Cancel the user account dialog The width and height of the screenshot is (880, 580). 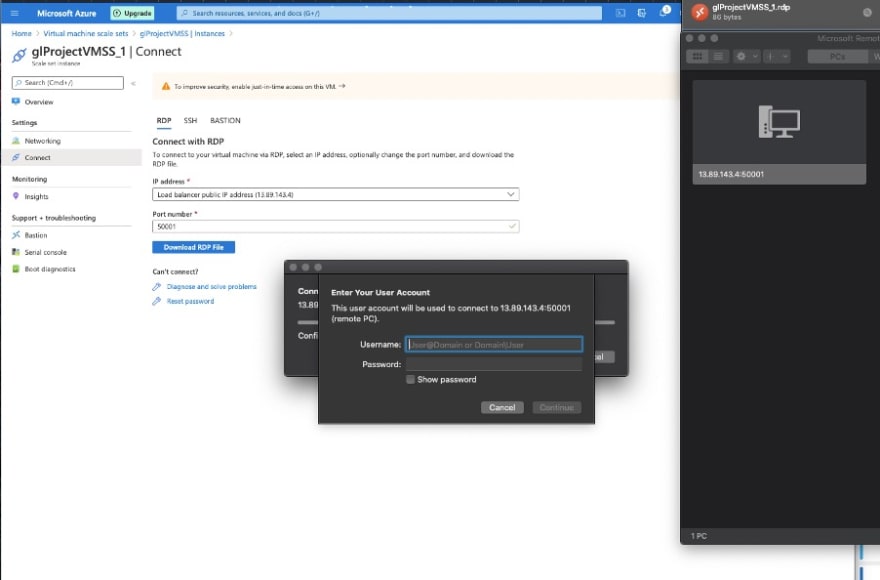coord(502,408)
